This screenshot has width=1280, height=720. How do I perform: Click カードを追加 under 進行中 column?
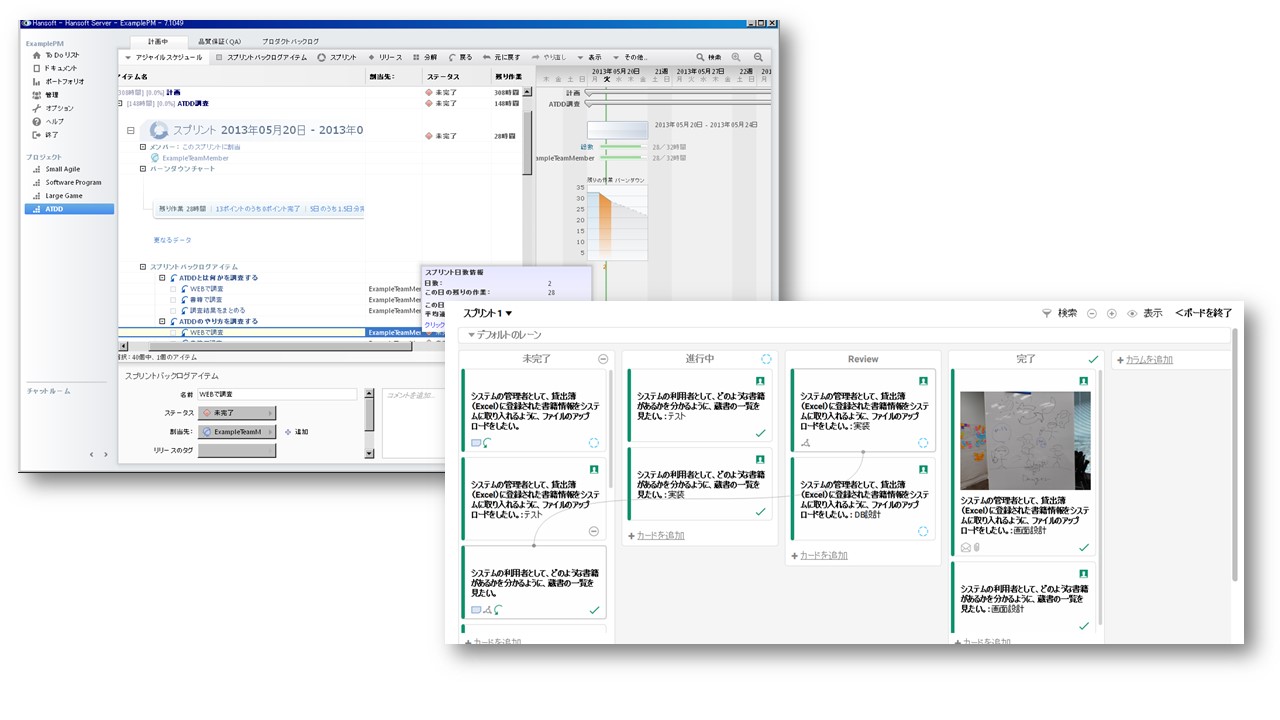[656, 536]
